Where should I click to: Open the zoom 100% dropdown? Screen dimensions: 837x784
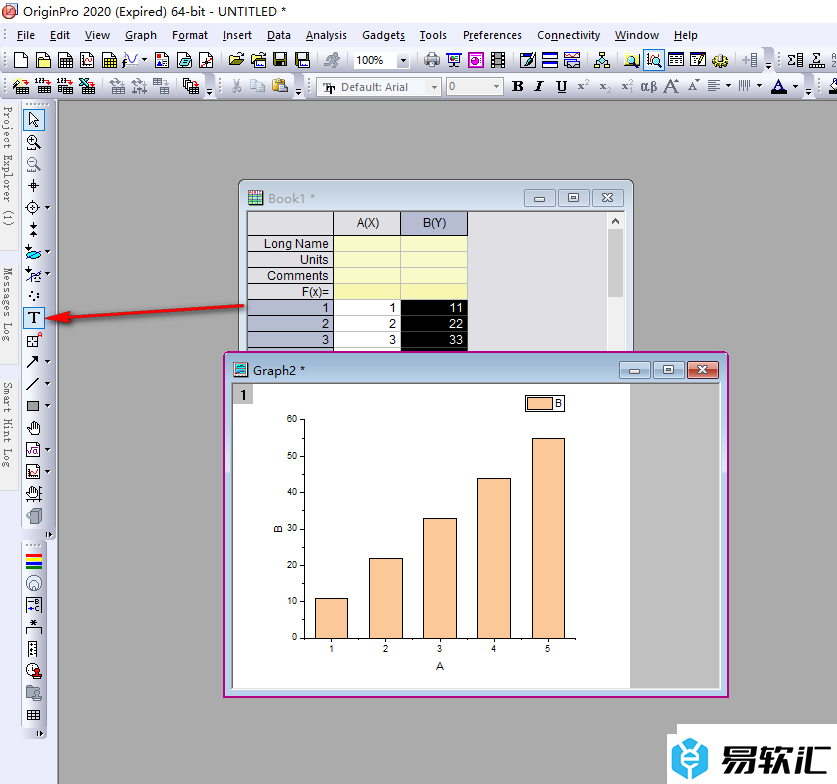pos(403,60)
